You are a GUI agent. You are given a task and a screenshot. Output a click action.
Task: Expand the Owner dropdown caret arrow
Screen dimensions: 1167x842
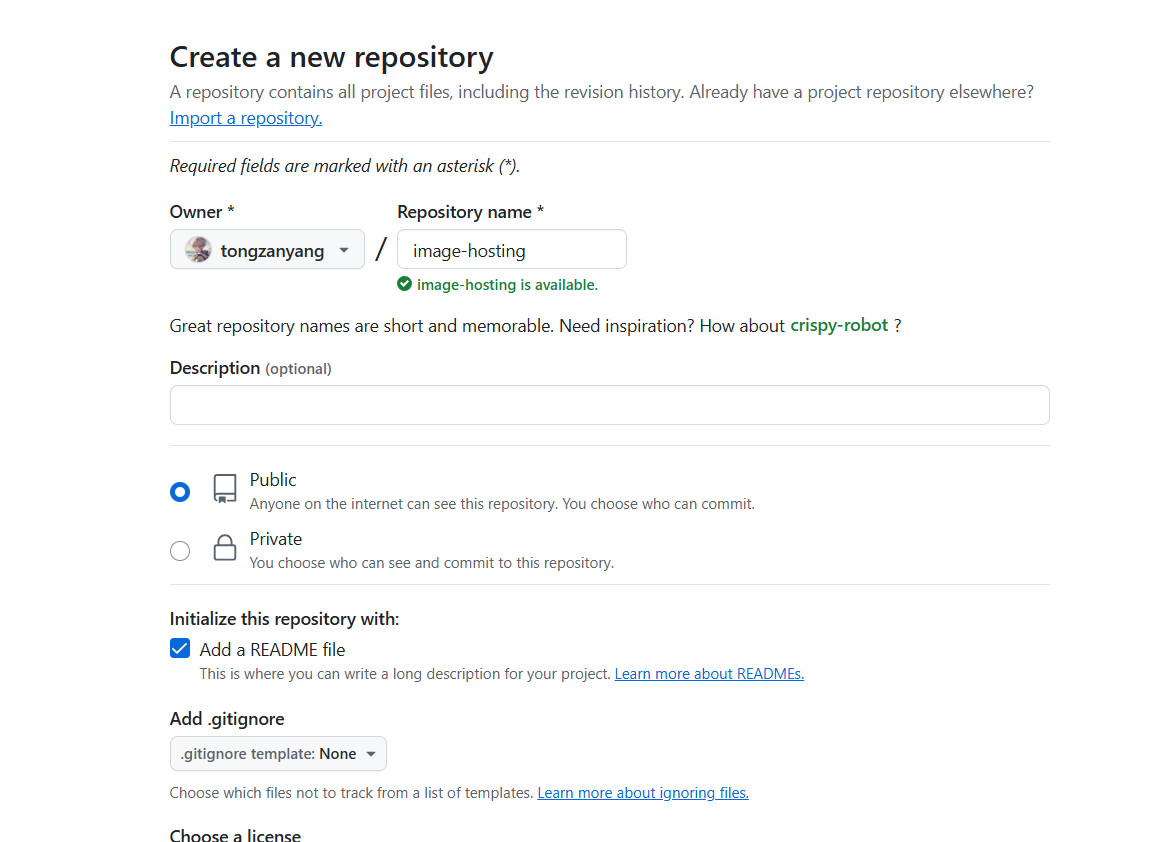pyautogui.click(x=344, y=250)
